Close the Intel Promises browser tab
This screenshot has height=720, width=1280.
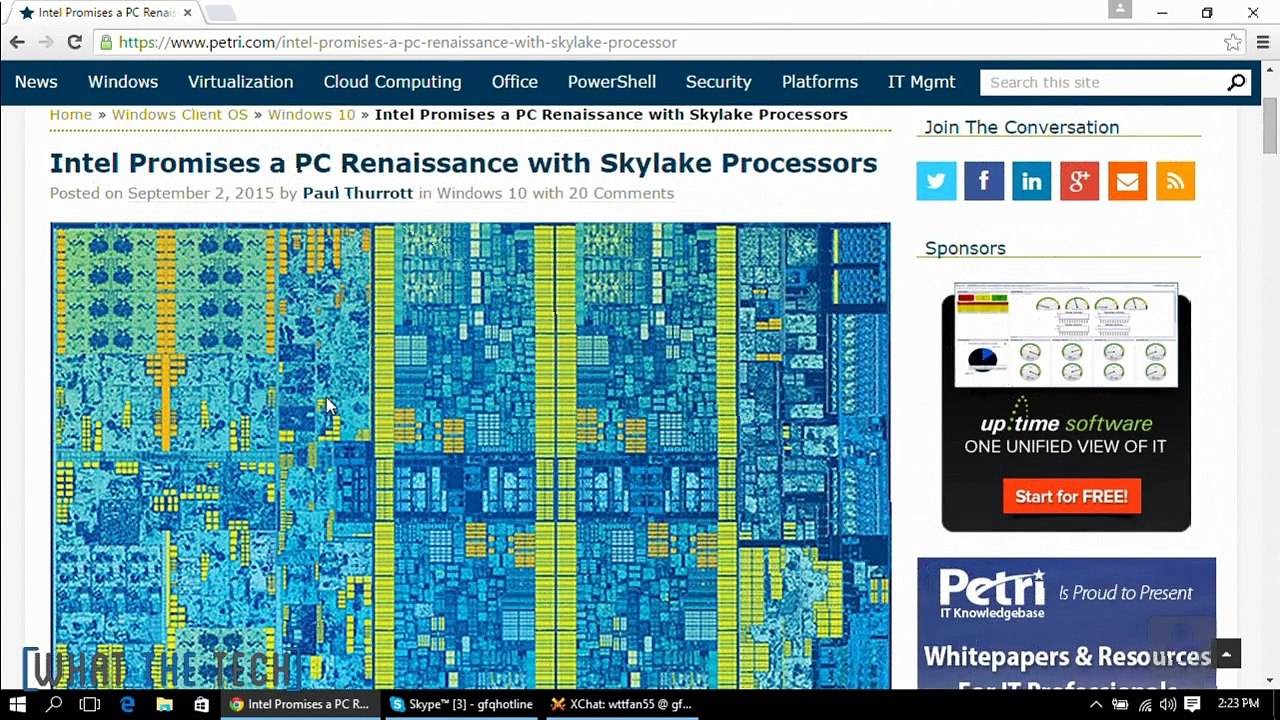point(187,13)
